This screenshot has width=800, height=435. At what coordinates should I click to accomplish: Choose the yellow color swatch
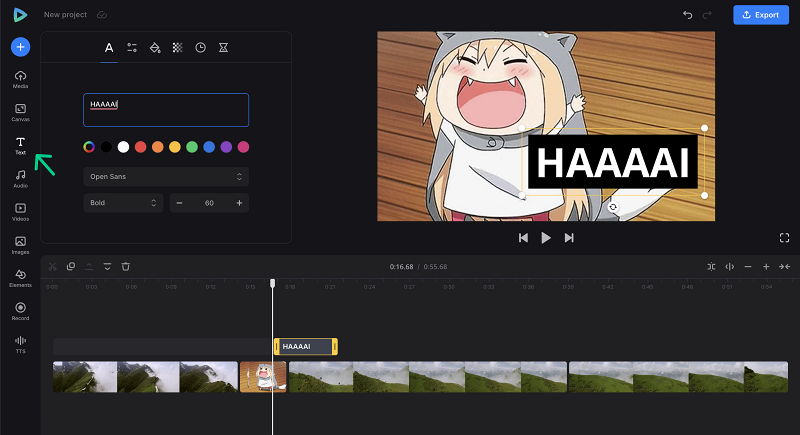175,147
